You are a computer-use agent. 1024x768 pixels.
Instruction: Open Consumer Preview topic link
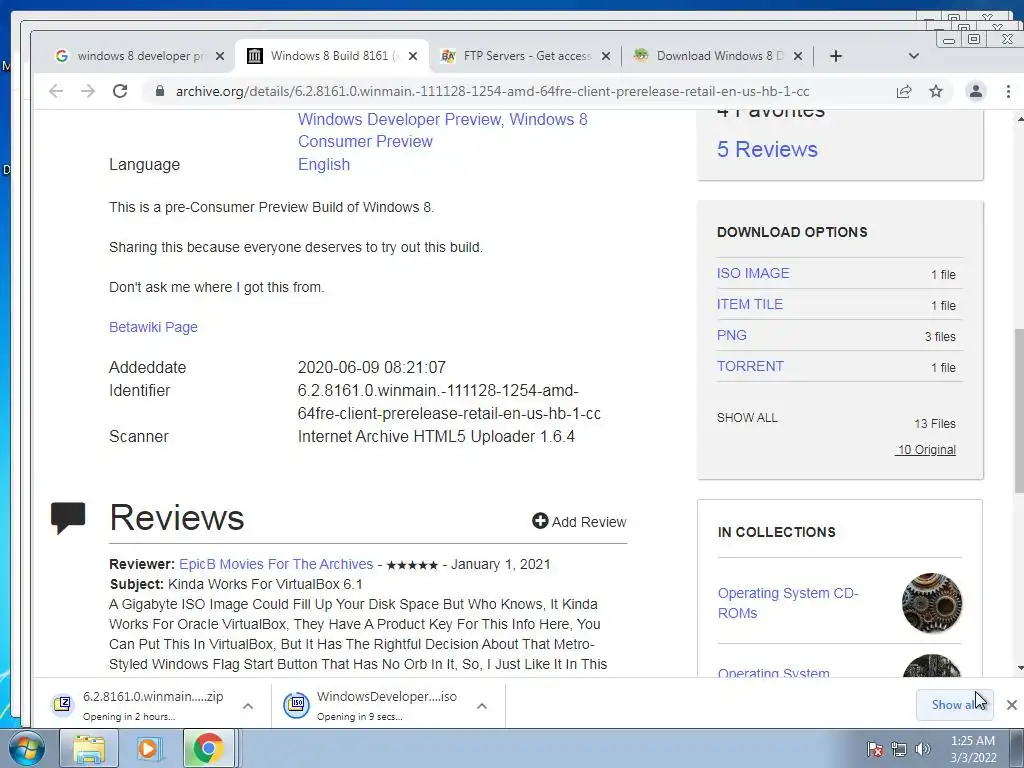pyautogui.click(x=365, y=142)
